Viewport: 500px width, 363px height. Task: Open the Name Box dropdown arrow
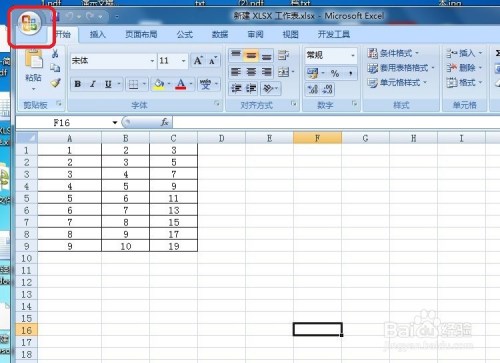click(x=115, y=123)
